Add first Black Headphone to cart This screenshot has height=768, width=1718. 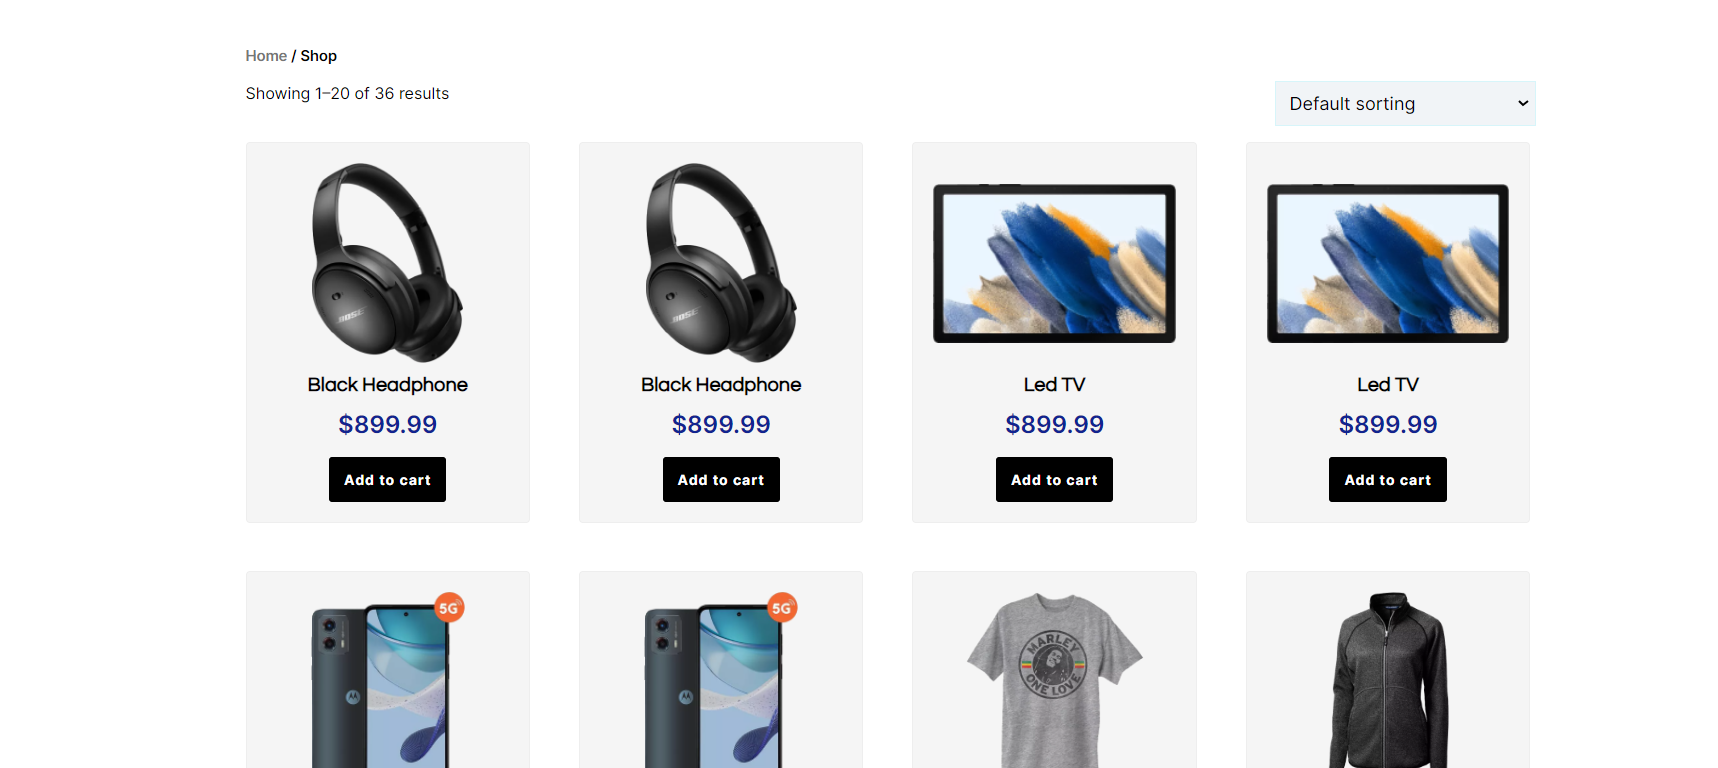[387, 480]
